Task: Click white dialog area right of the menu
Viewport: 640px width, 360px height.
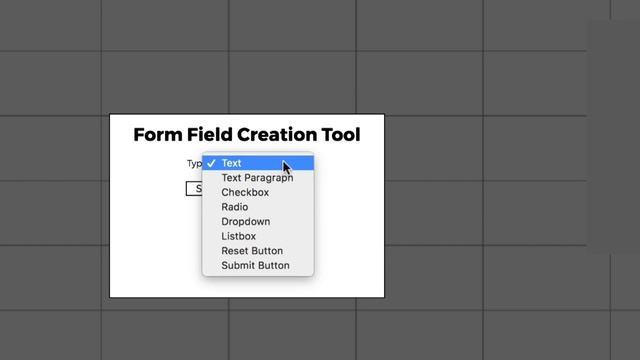Action: [x=349, y=214]
